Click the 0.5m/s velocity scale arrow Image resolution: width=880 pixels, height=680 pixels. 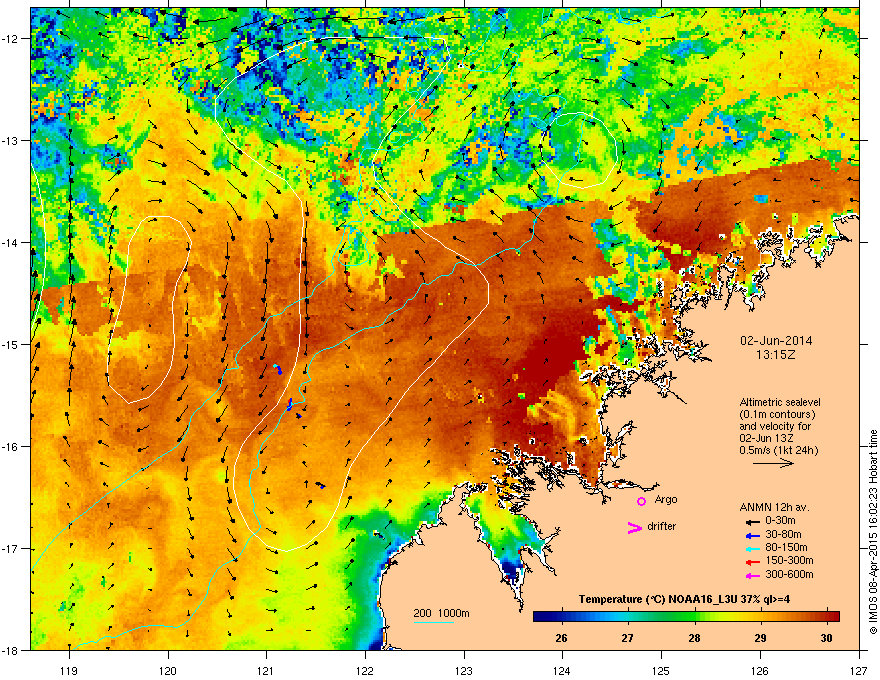[773, 463]
